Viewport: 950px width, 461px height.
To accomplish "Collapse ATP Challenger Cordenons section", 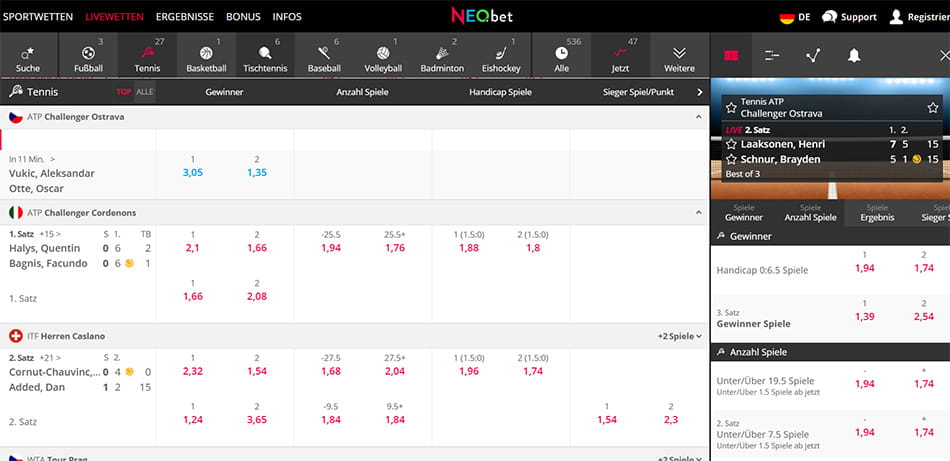I will pos(699,213).
